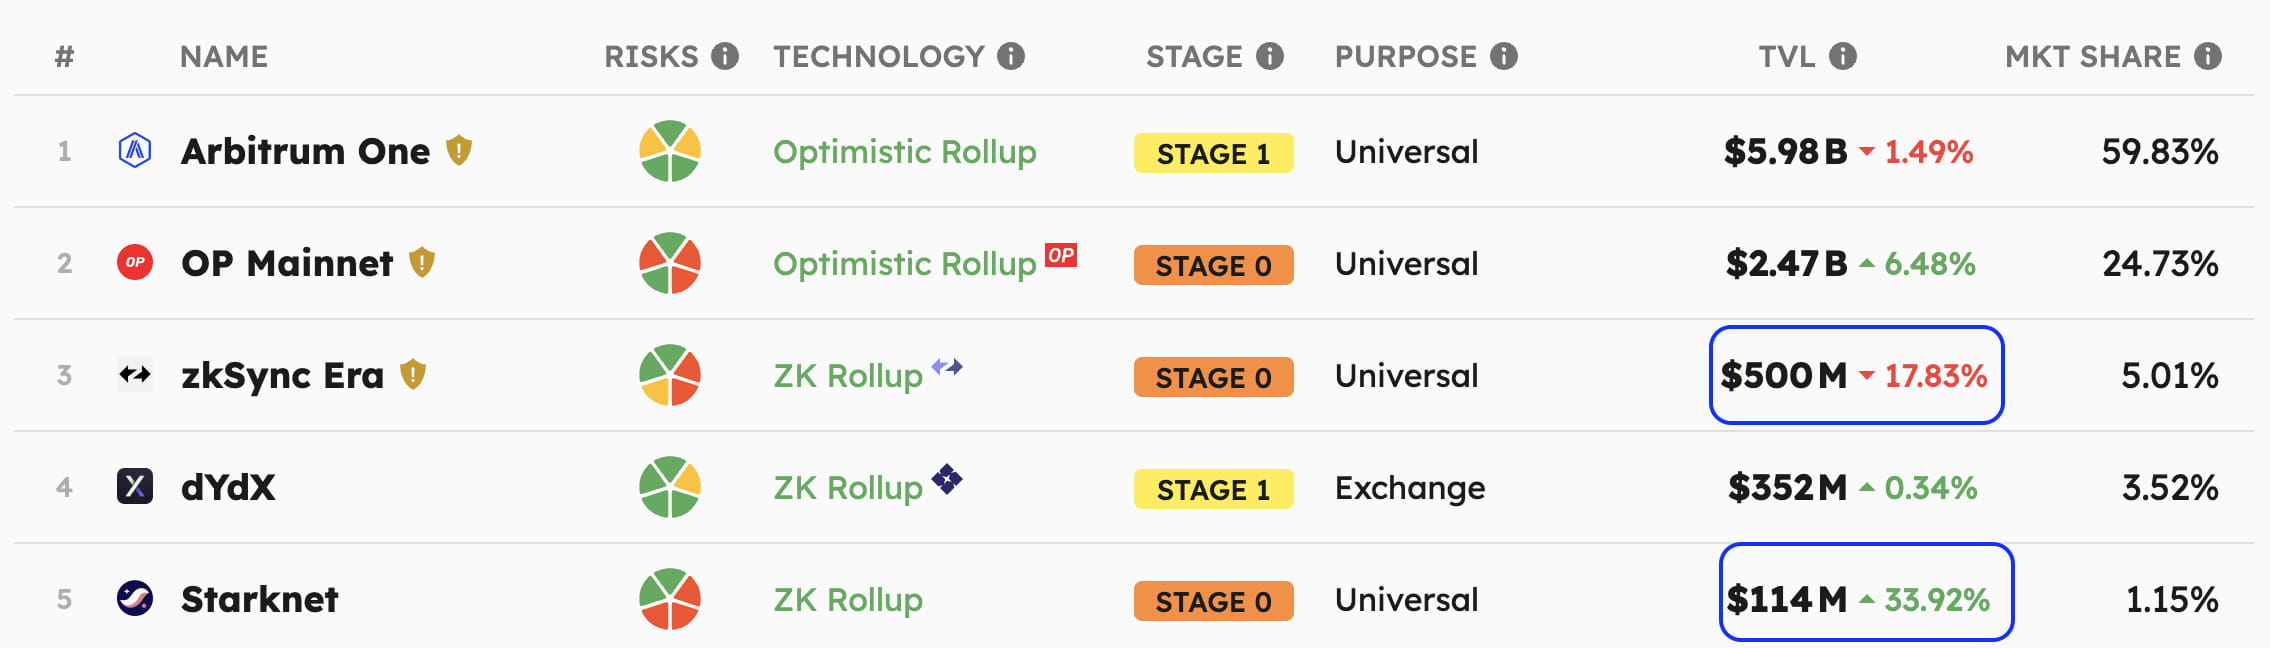This screenshot has height=648, width=2270.
Task: Open the Starknet project link
Action: pyautogui.click(x=259, y=599)
